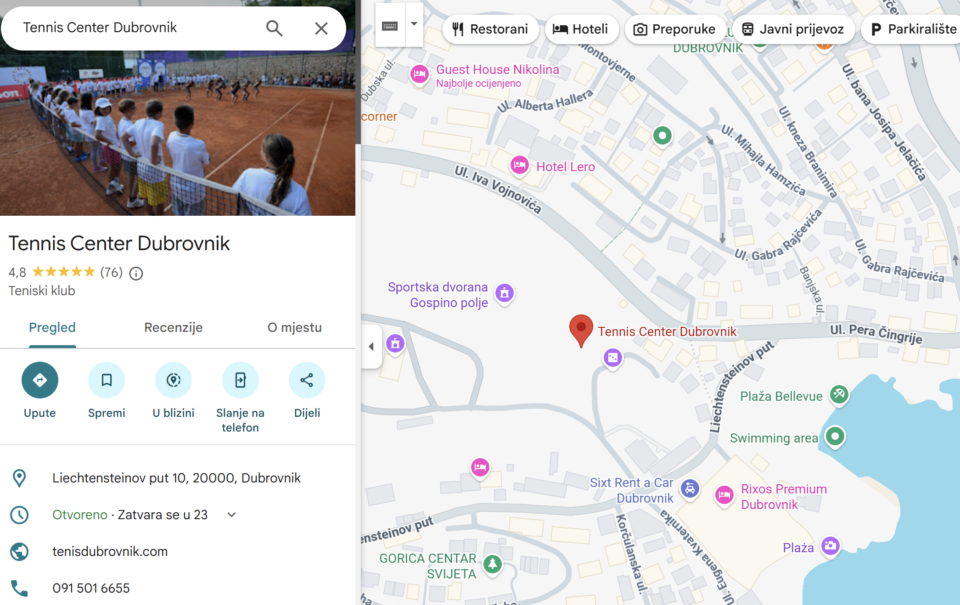The image size is (960, 605).
Task: Click the U blizini nearby icon
Action: click(173, 380)
